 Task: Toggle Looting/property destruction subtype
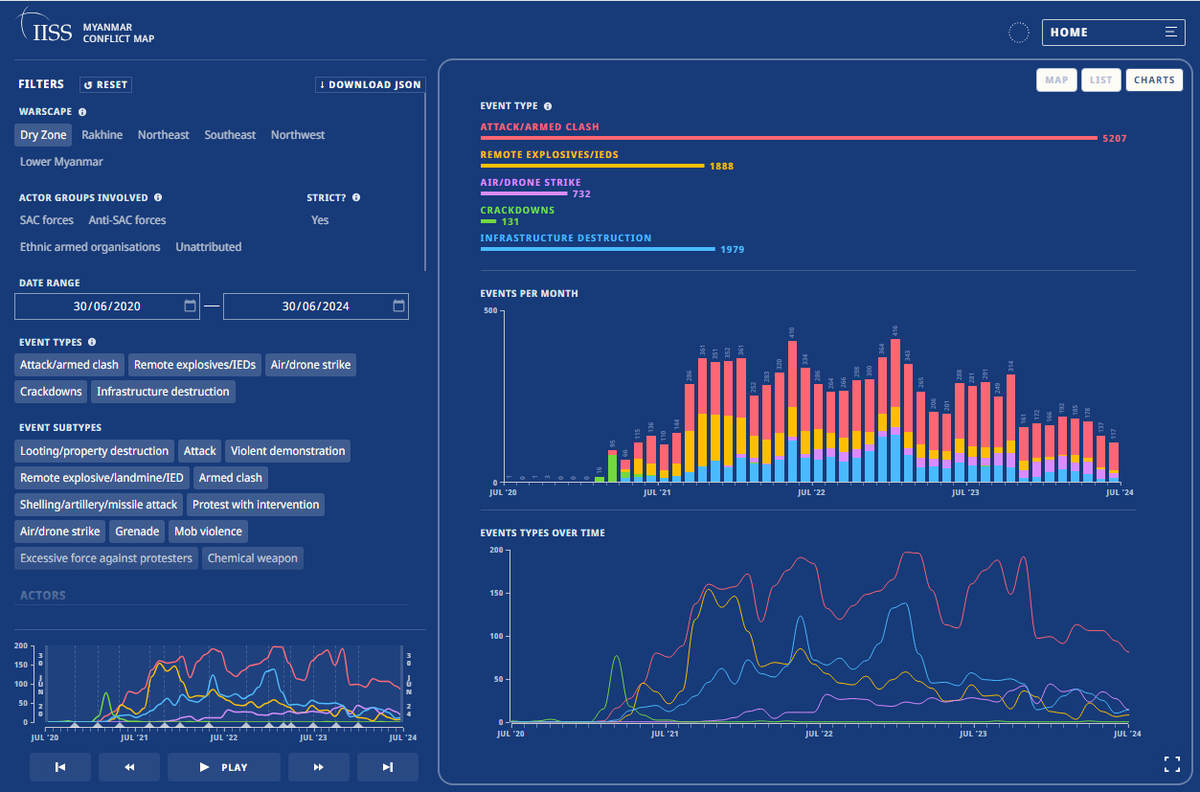click(x=94, y=451)
